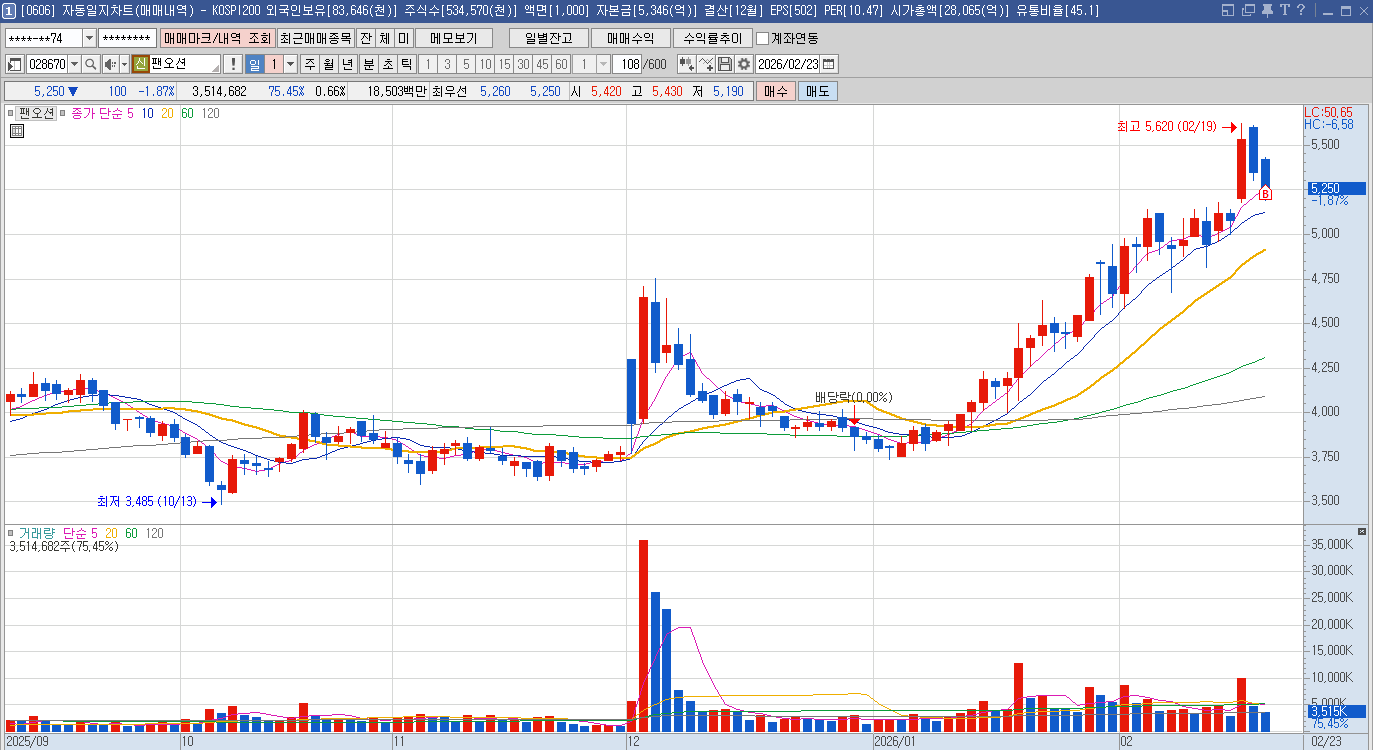Screen dimensions: 1373x750
Task: Enable the 계좌연동 checkbox
Action: coord(763,39)
